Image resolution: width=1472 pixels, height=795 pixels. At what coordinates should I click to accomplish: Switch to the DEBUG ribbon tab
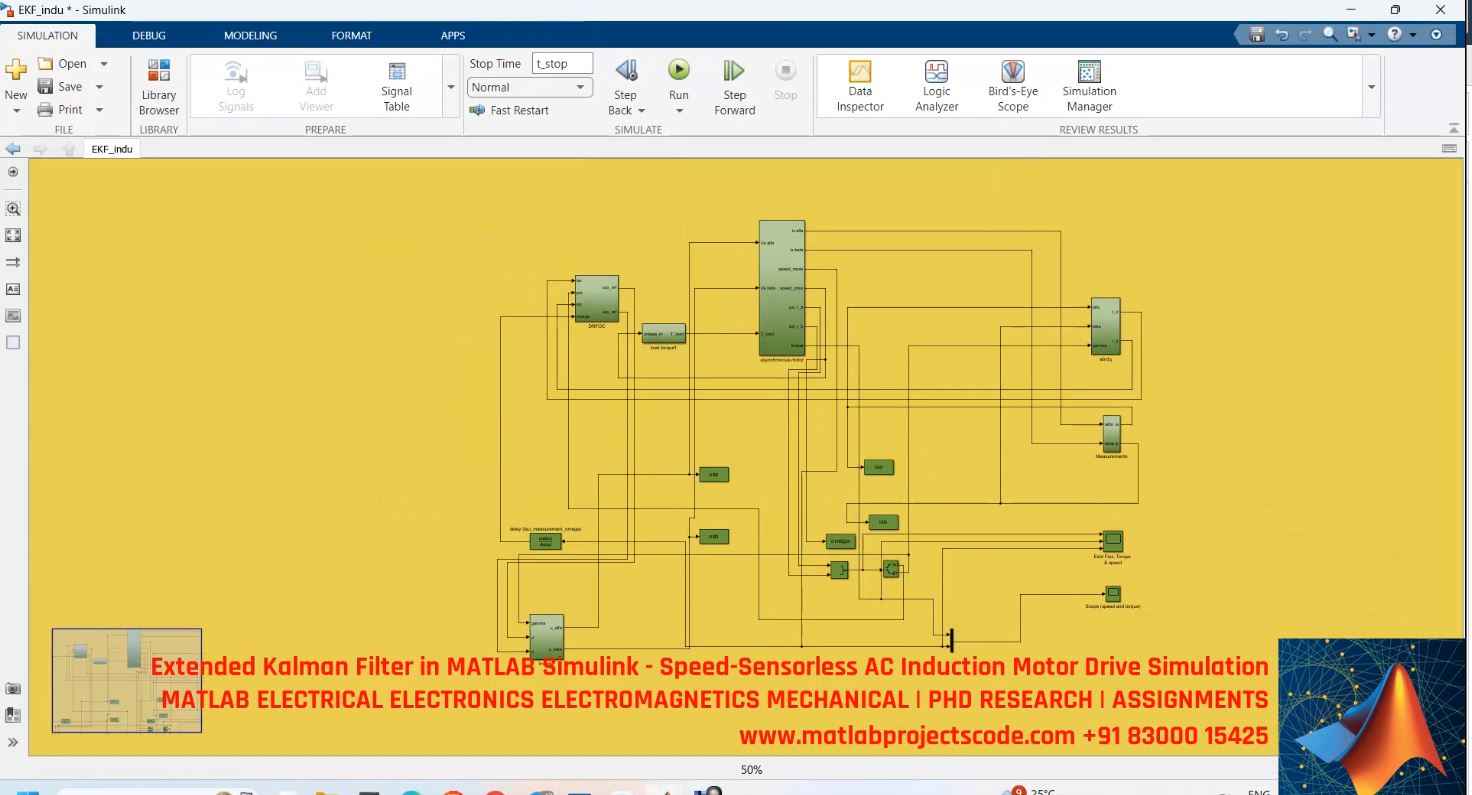[148, 35]
